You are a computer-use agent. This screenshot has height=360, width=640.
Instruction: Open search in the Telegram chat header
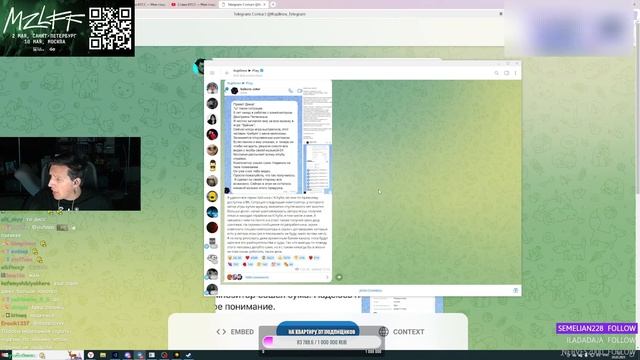coord(496,73)
